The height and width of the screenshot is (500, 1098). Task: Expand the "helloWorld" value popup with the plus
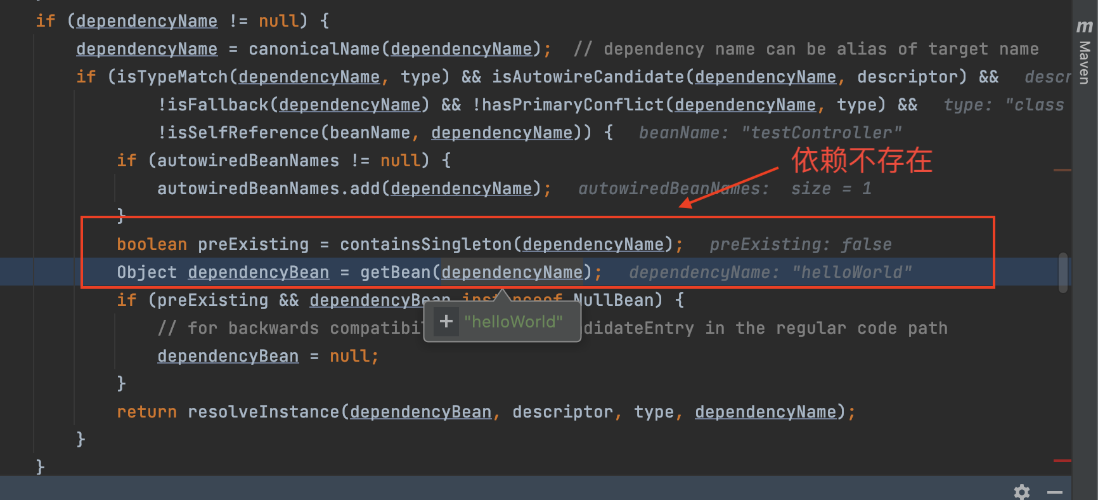(446, 322)
